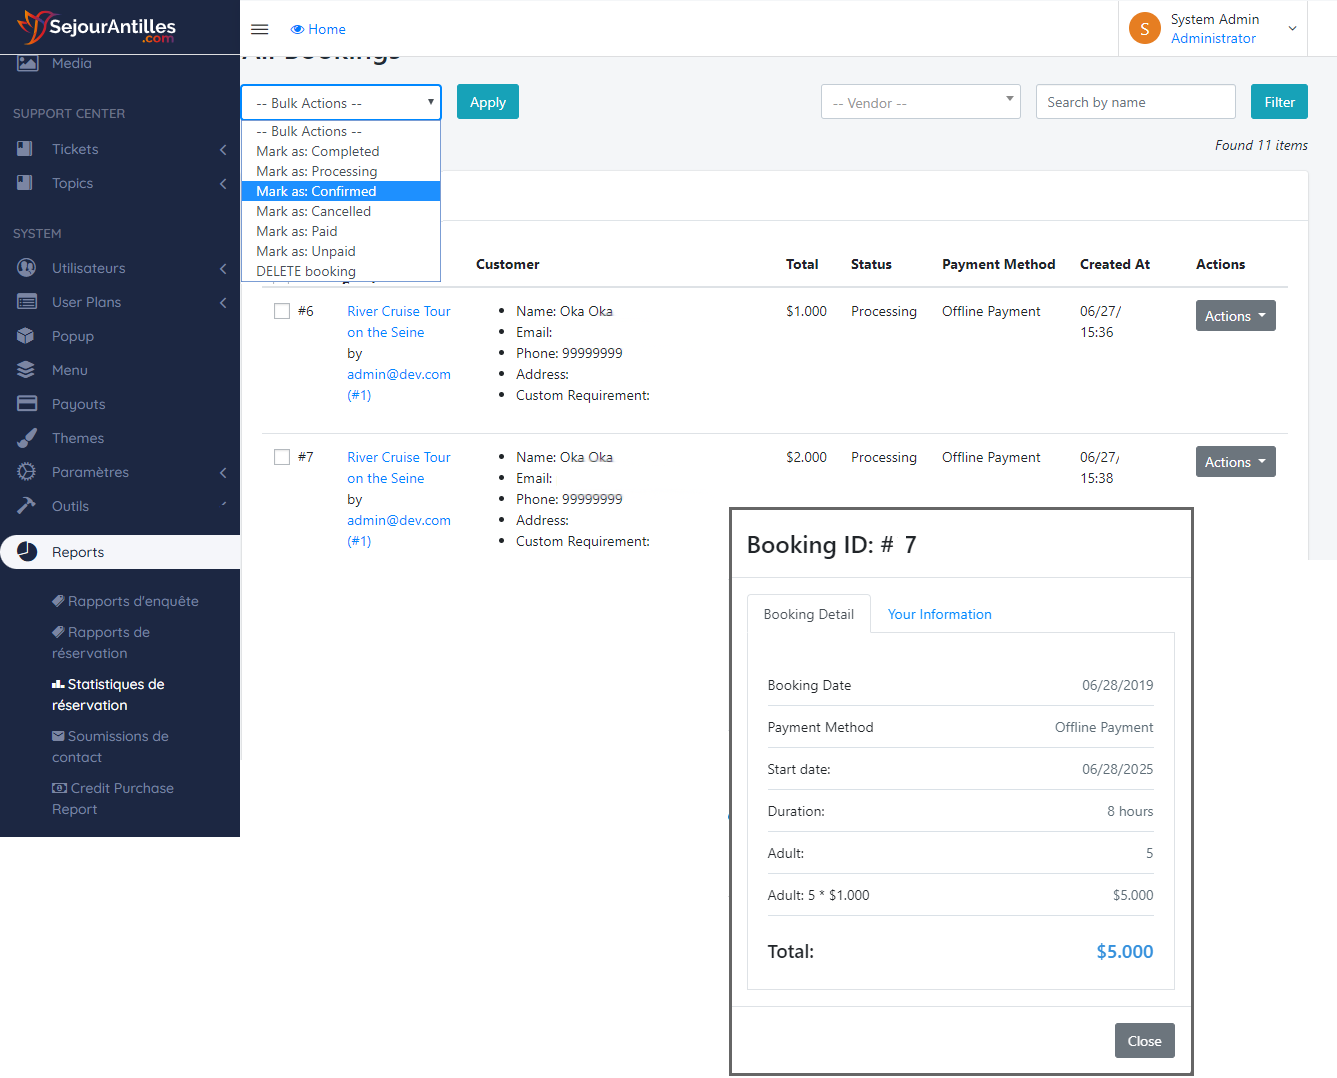Viewport: 1337px width, 1078px height.
Task: Click the Search by name field
Action: (1135, 102)
